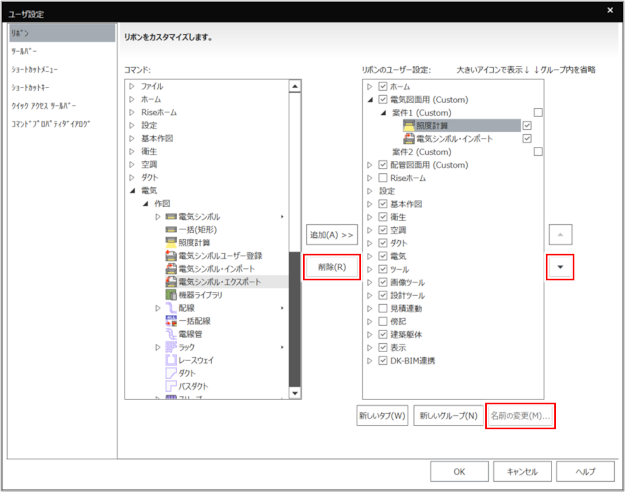Expand the ファイル command tree node
This screenshot has height=492, width=625.
[131, 87]
